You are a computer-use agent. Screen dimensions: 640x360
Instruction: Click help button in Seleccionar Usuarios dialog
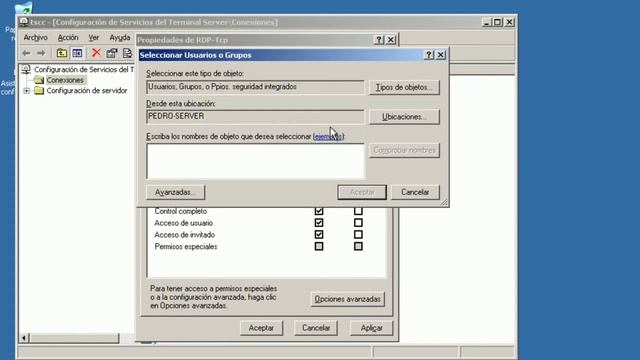click(429, 55)
